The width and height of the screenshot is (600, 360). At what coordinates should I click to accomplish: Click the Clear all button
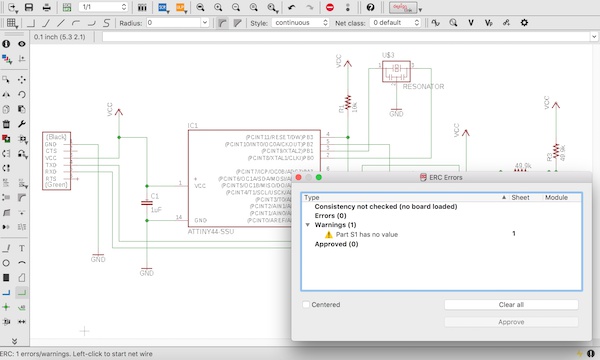click(511, 305)
